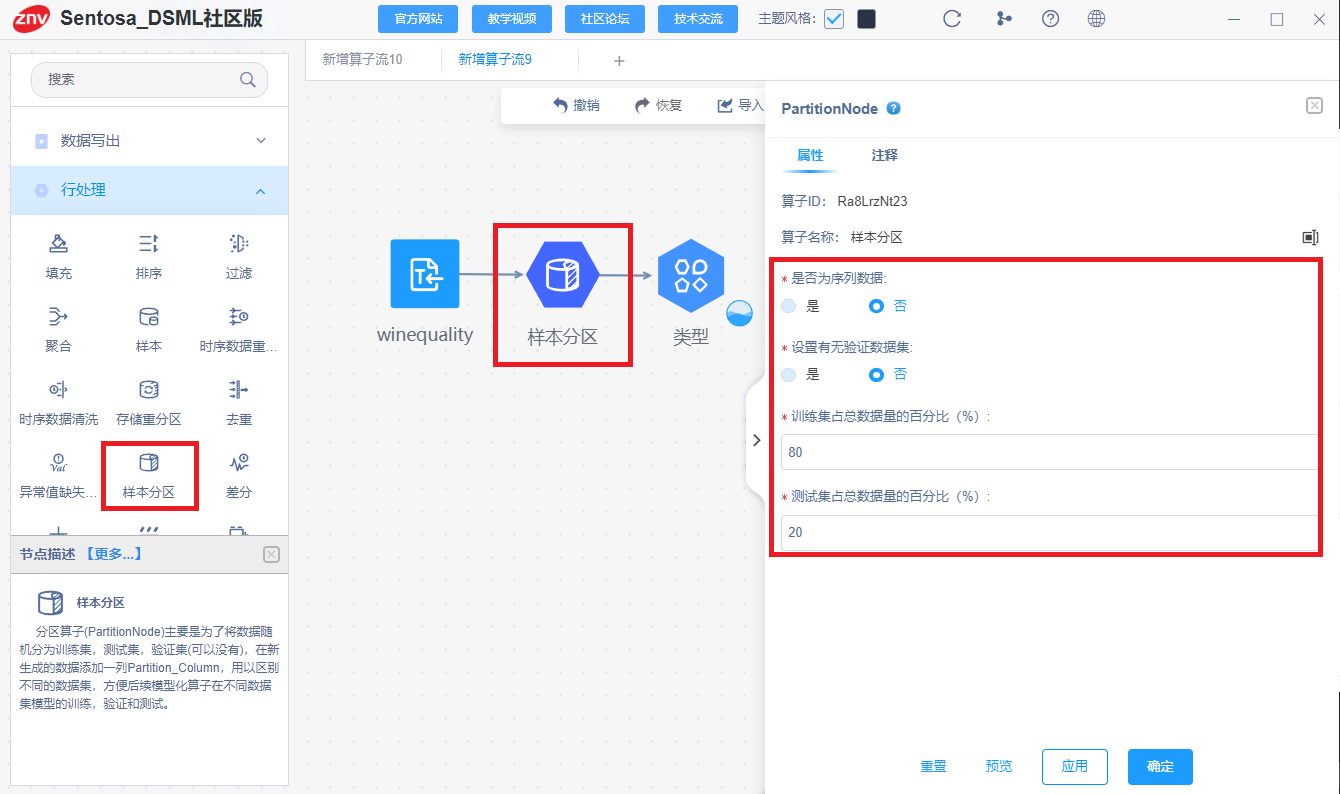Select the 时序数据重采样 operator icon

point(238,317)
